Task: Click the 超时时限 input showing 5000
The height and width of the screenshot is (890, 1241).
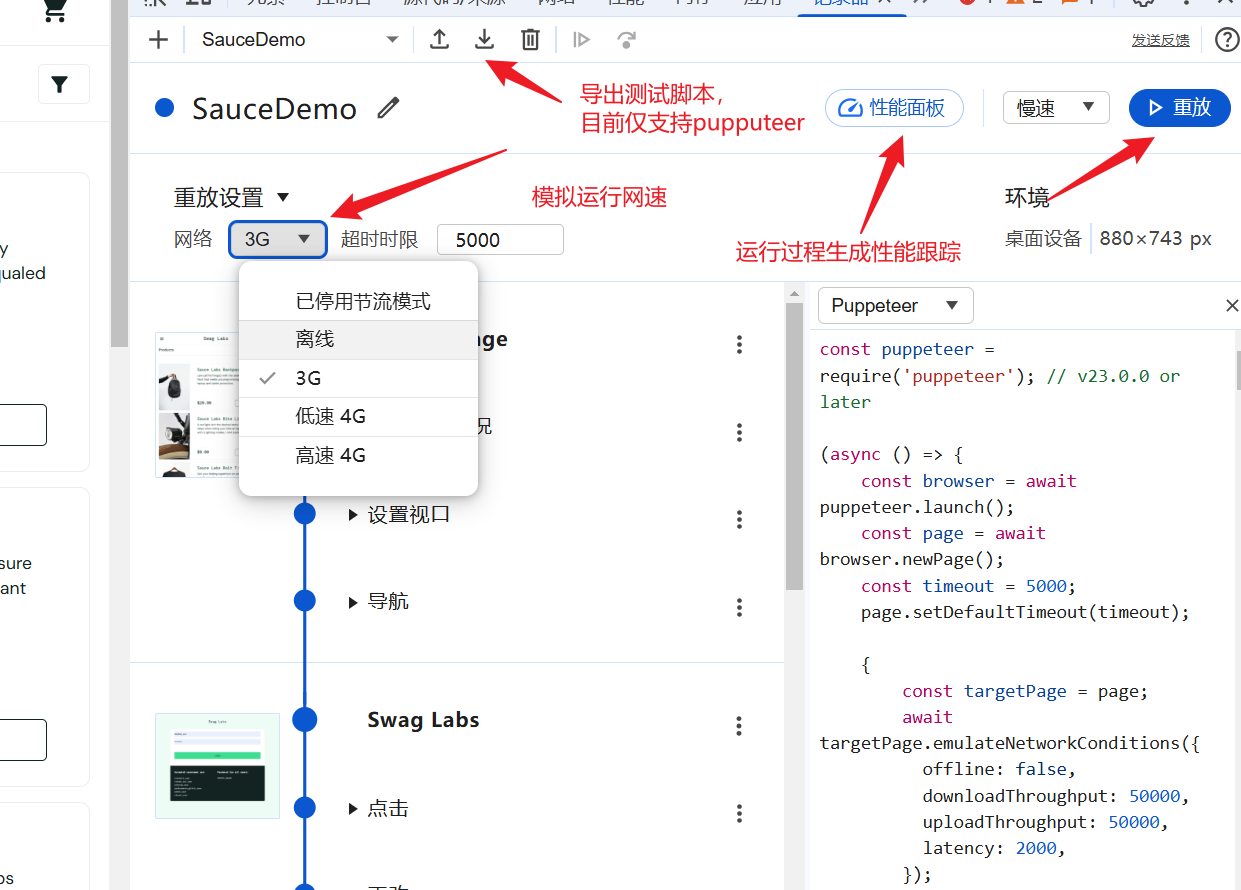Action: 500,240
